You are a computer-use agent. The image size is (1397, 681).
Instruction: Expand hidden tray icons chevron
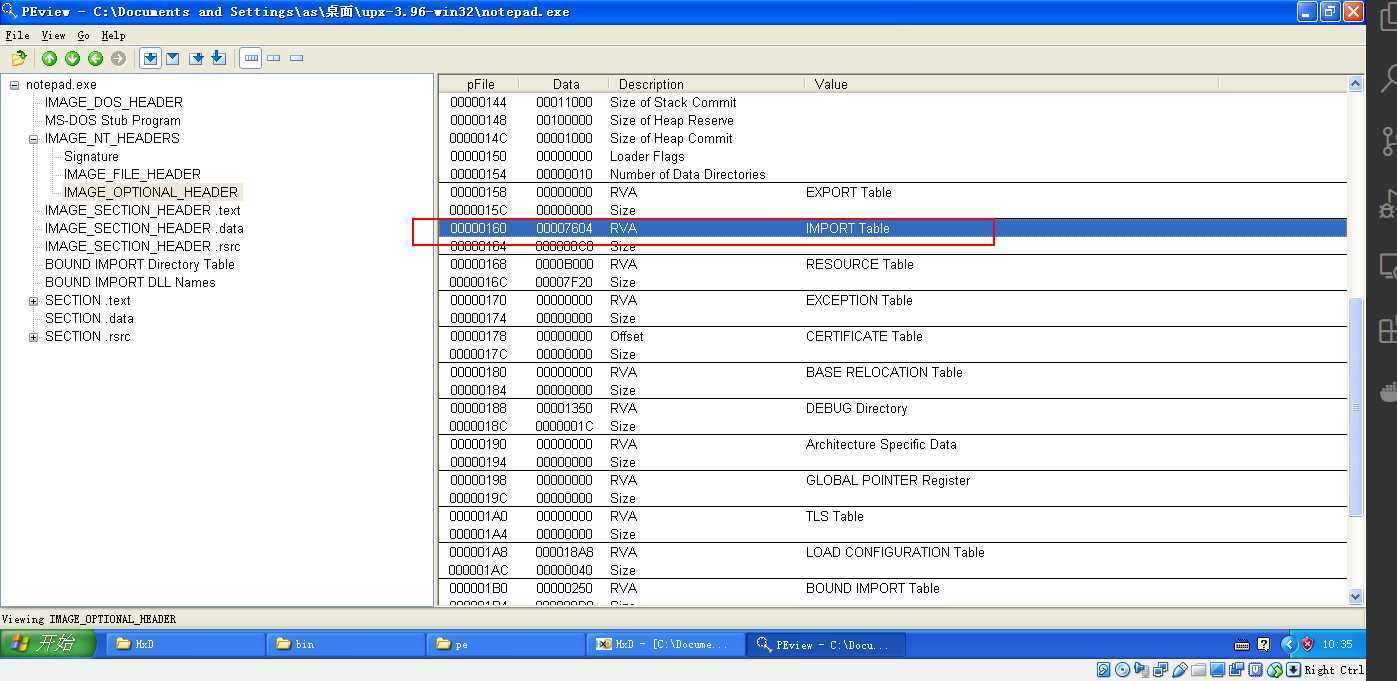[x=1289, y=645]
